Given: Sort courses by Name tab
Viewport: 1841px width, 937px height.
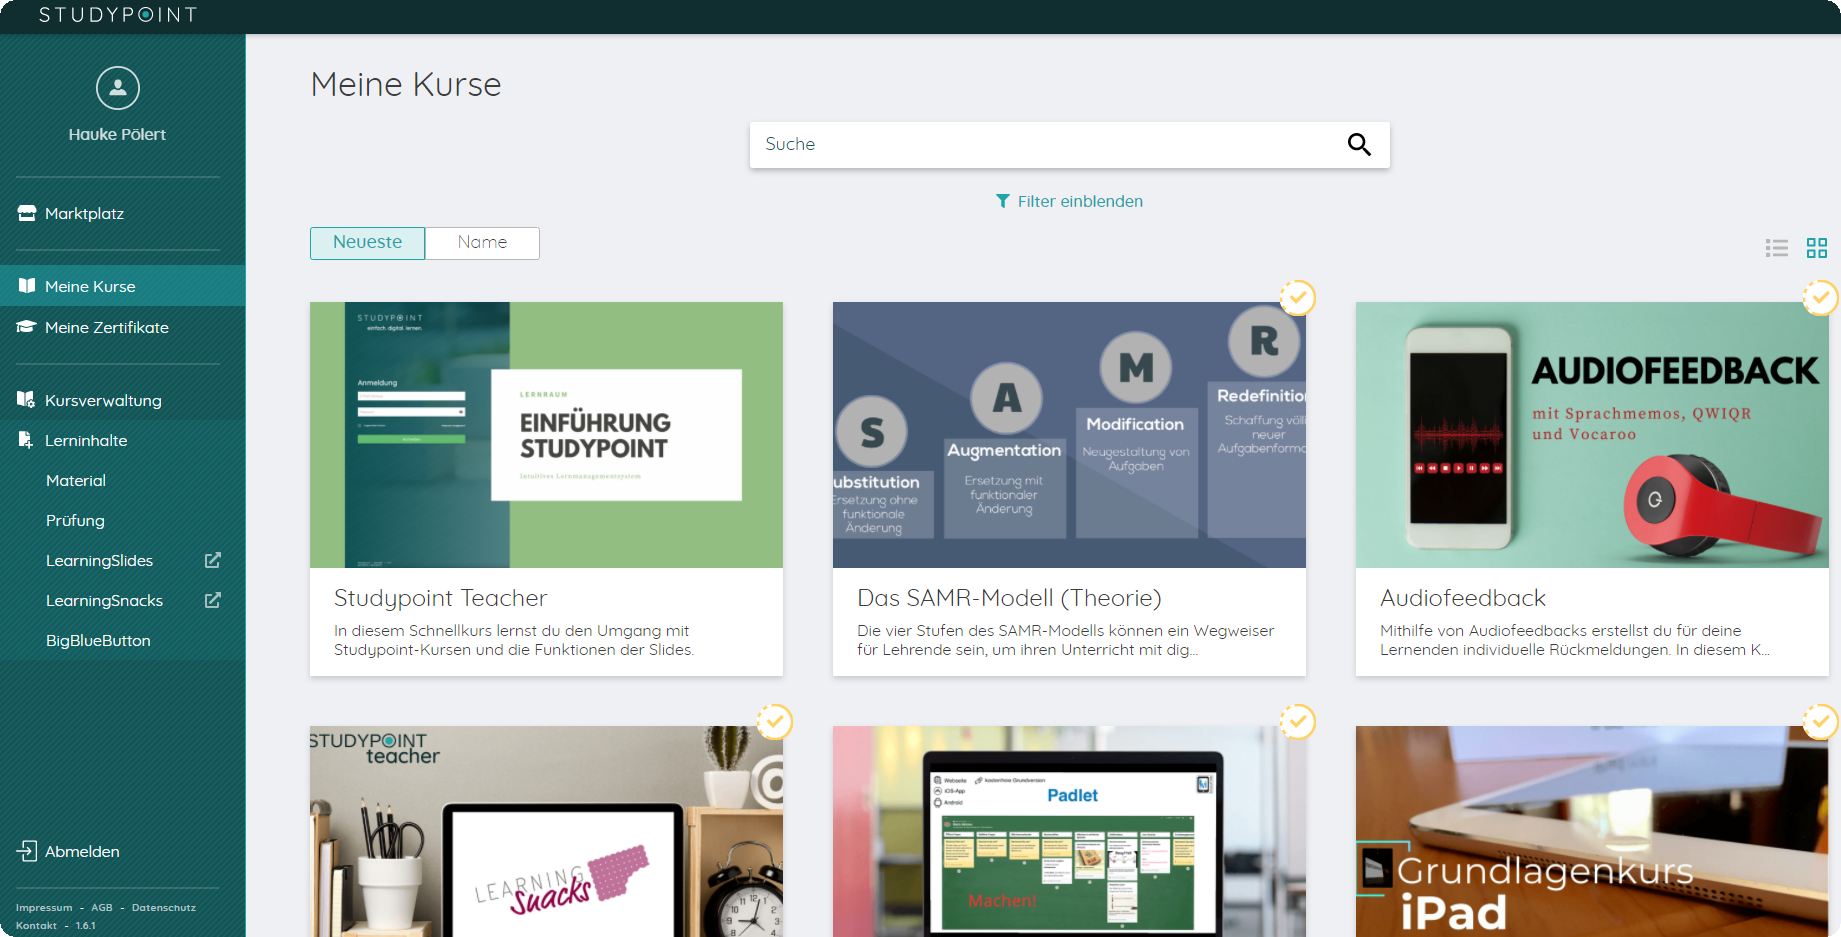Looking at the screenshot, I should [482, 243].
